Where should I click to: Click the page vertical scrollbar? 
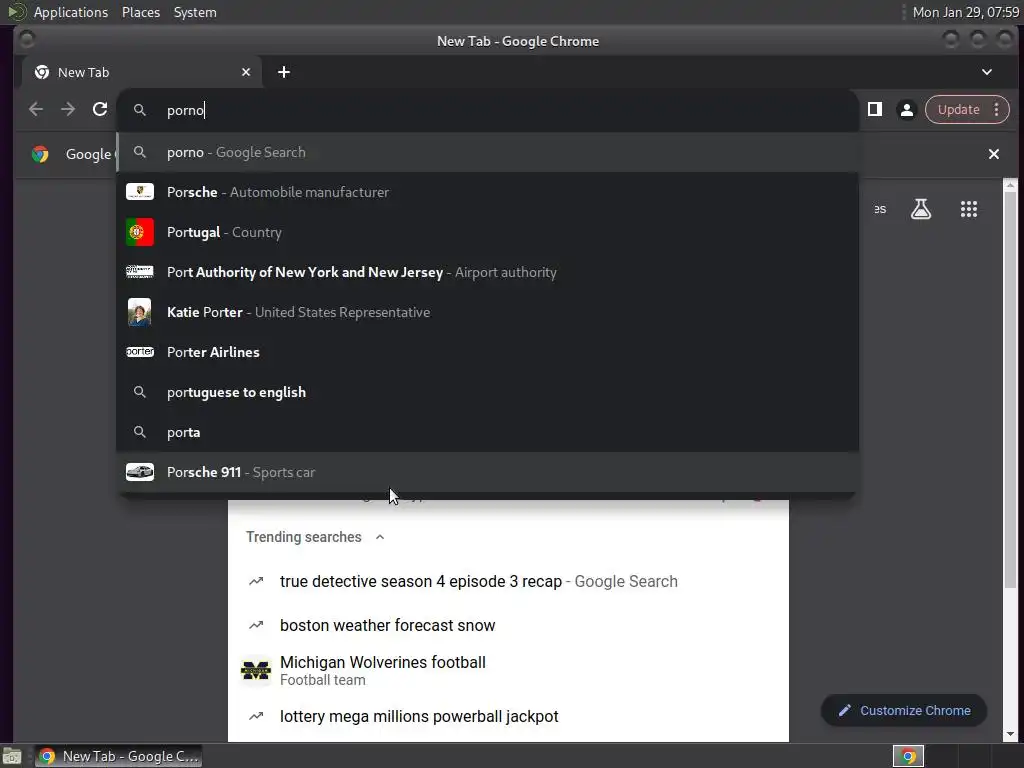pos(1010,392)
